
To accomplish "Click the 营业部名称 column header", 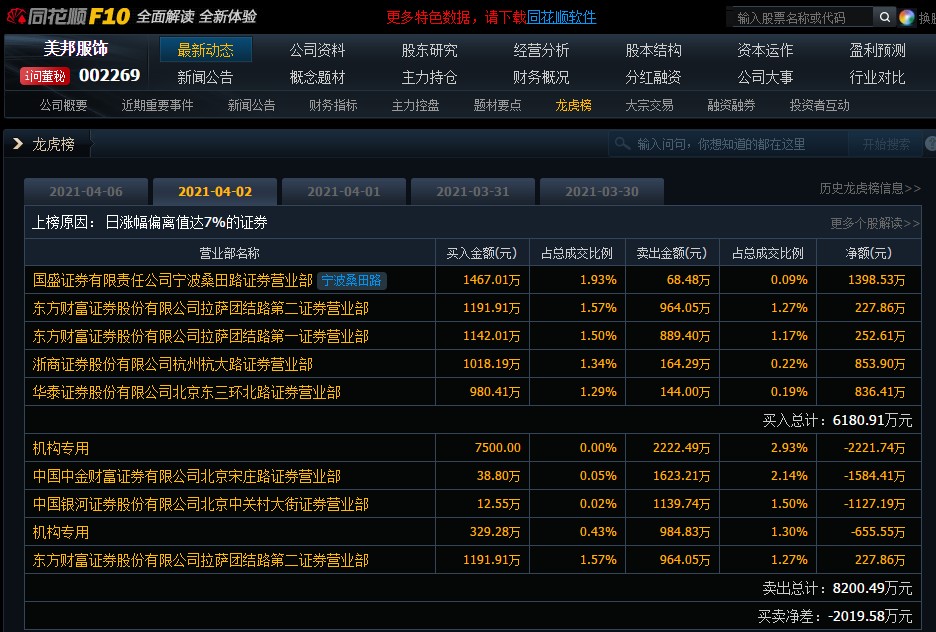I will [x=229, y=254].
